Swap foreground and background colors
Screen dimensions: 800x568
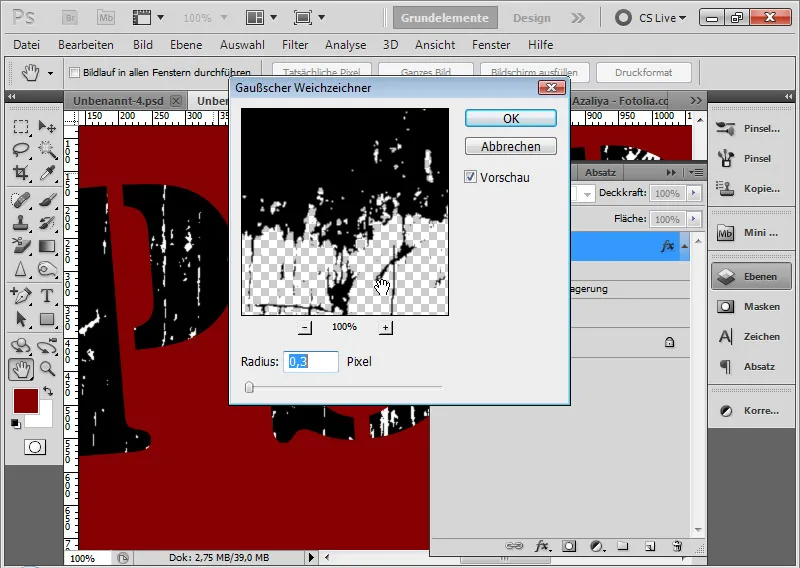[47, 391]
